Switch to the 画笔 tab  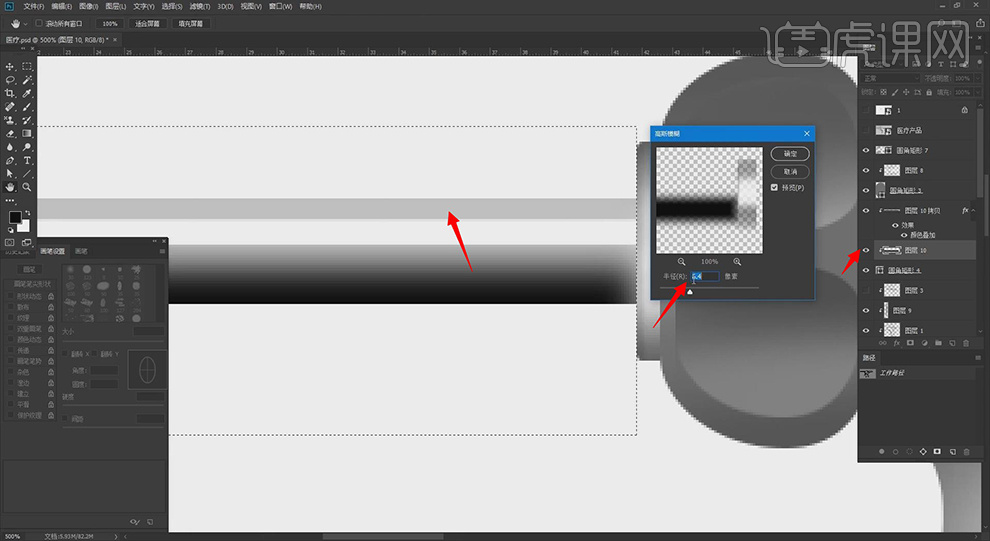81,251
